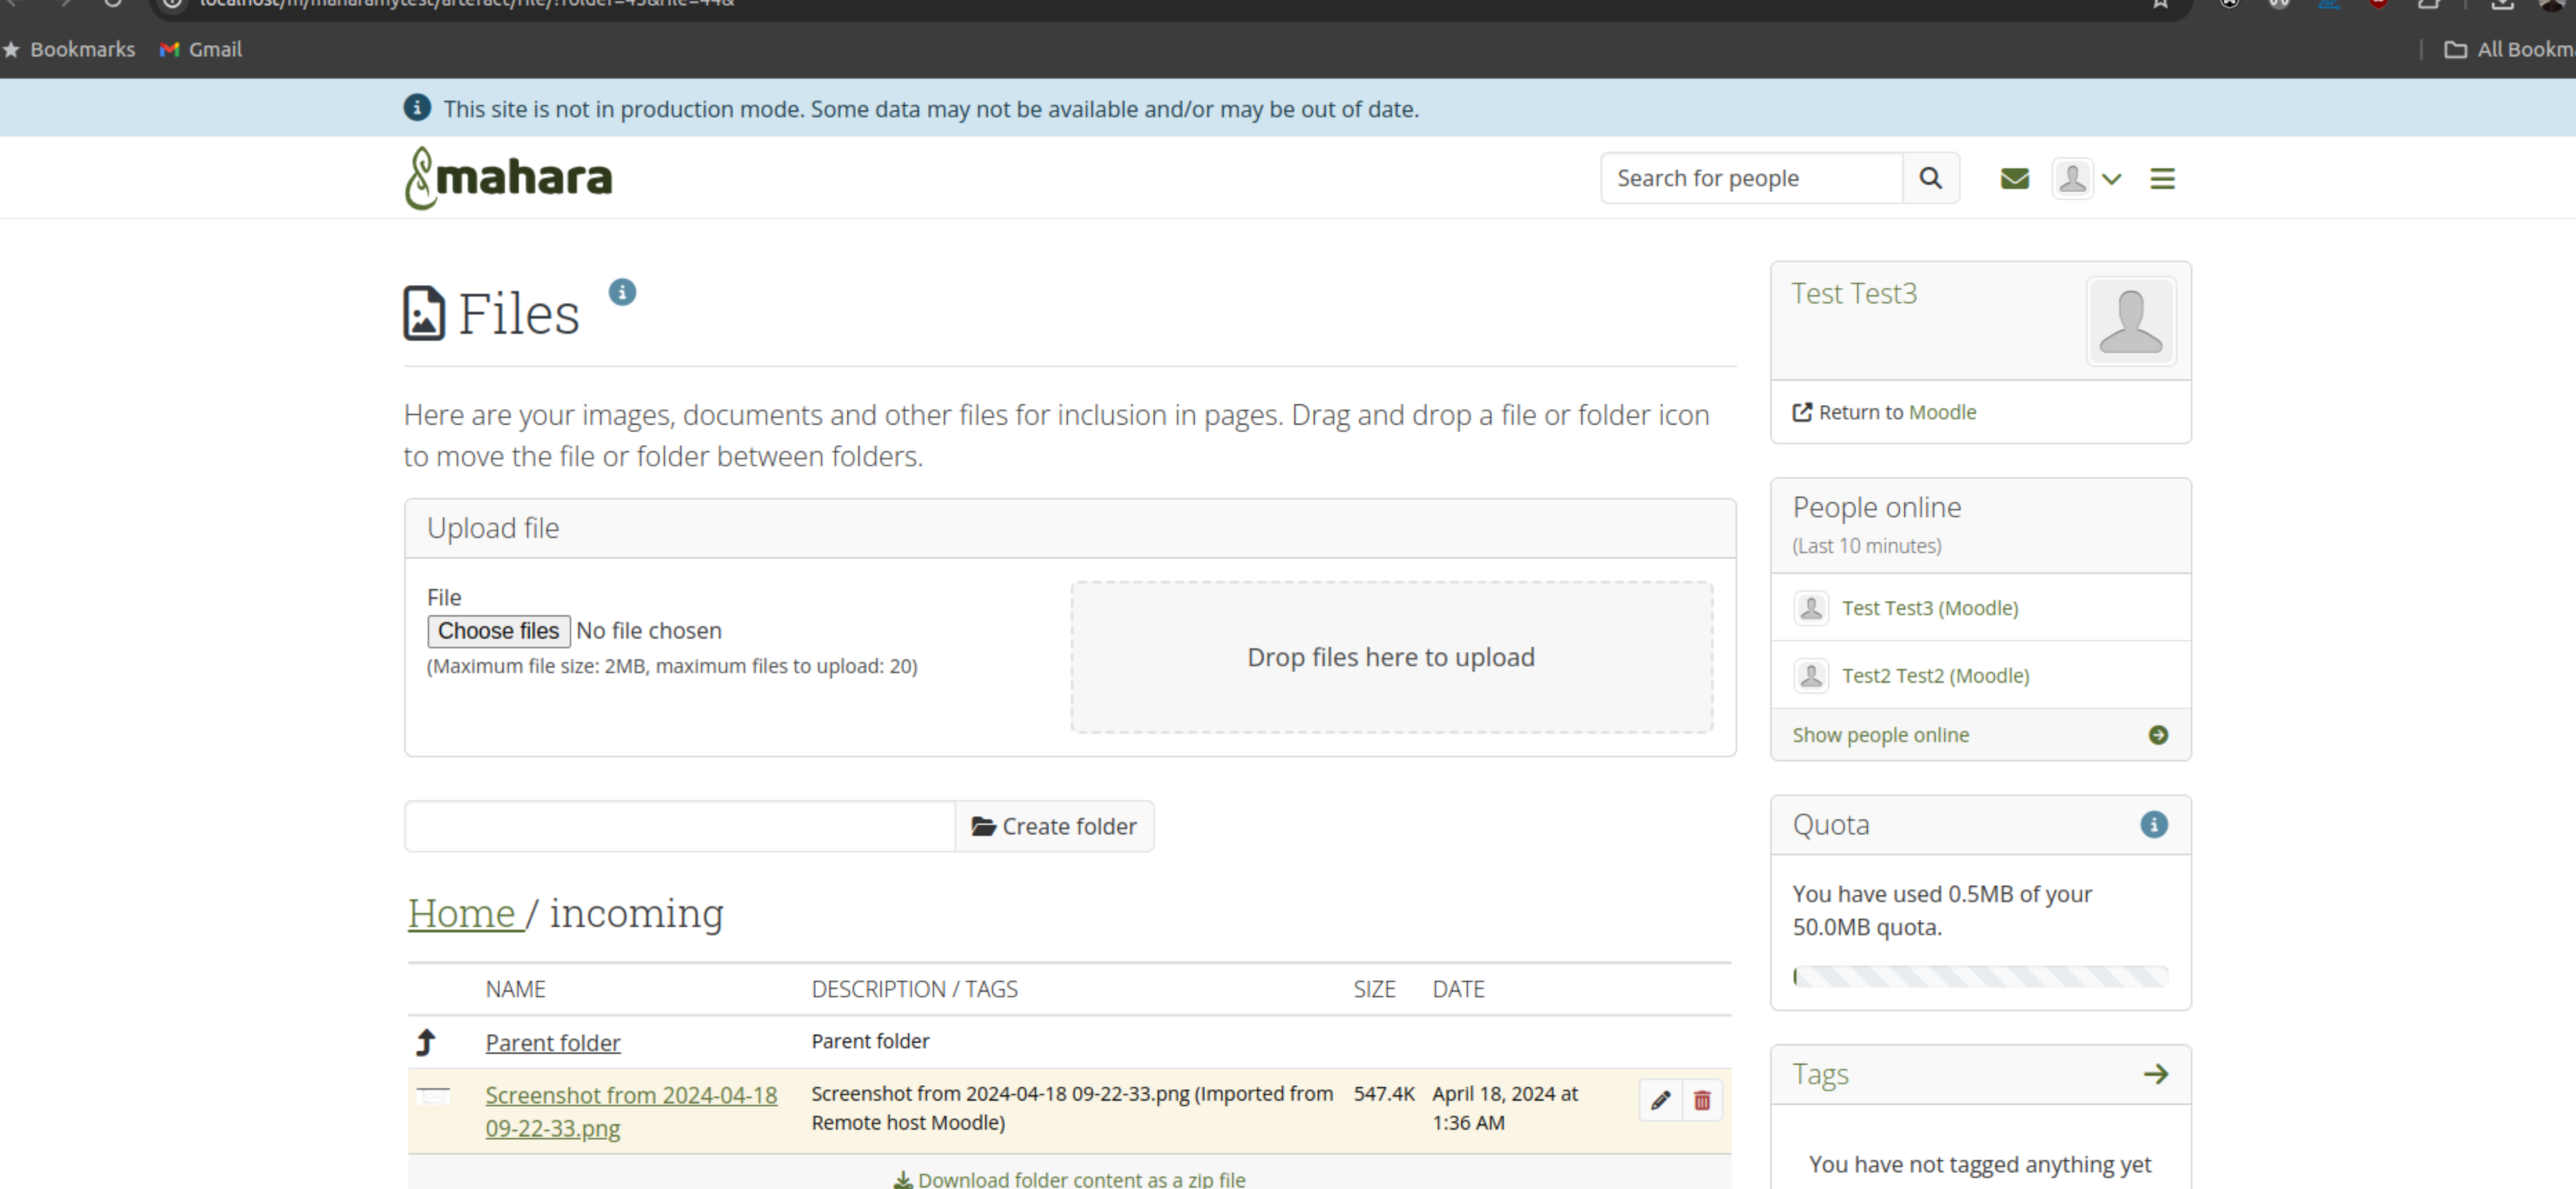Open Test Test3 (Moodle) online user
The width and height of the screenshot is (2576, 1189).
tap(1930, 608)
